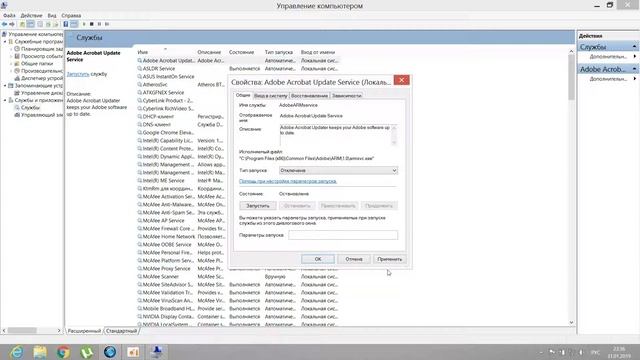Screen dimensions: 640x360
Task: Click the Запустить службу link
Action: click(x=78, y=74)
